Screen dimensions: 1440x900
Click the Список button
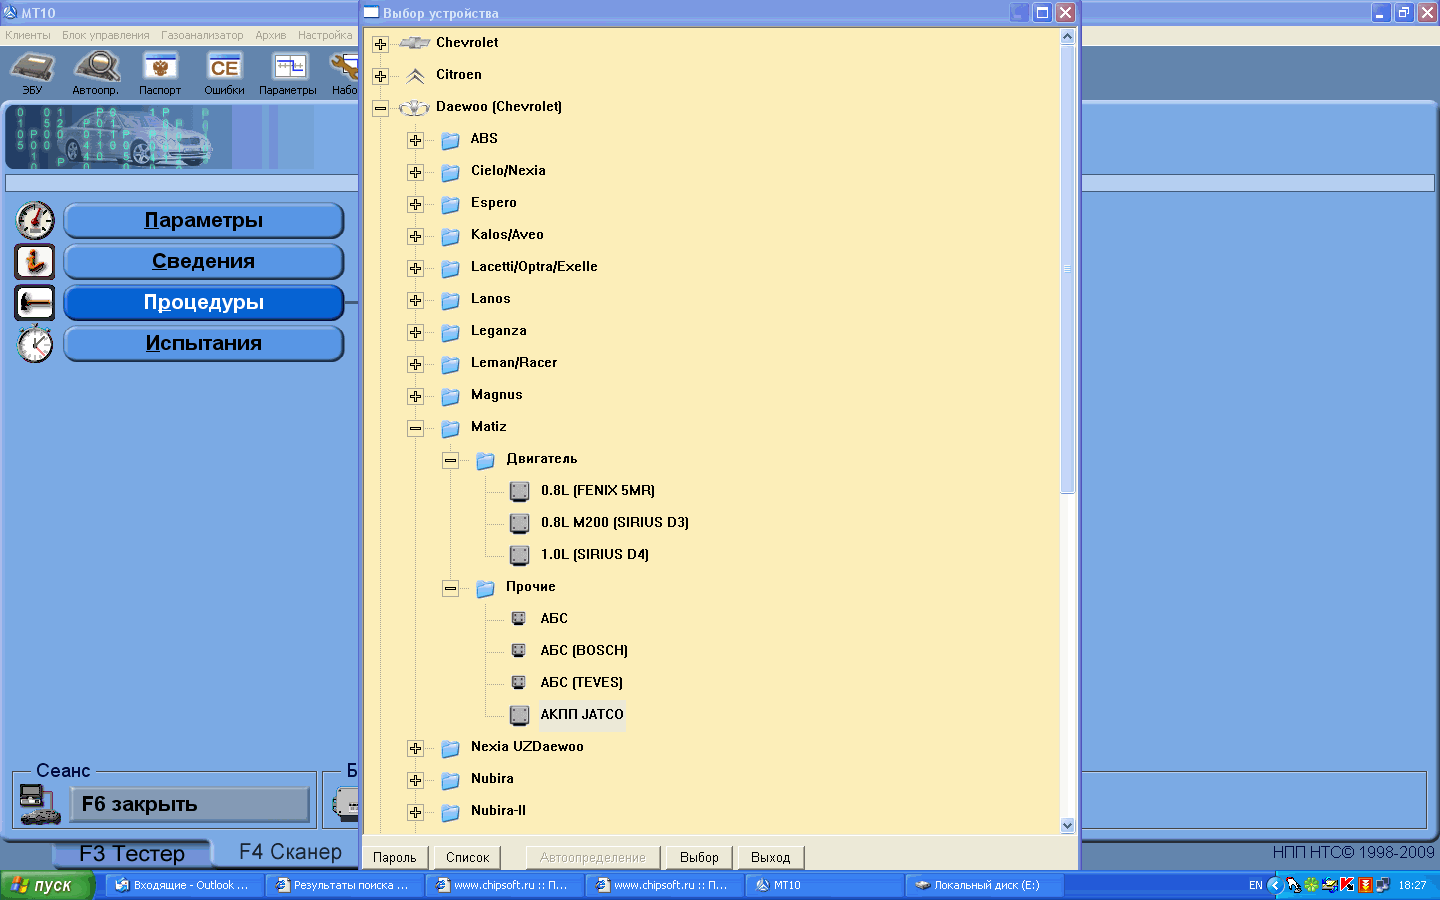click(467, 858)
